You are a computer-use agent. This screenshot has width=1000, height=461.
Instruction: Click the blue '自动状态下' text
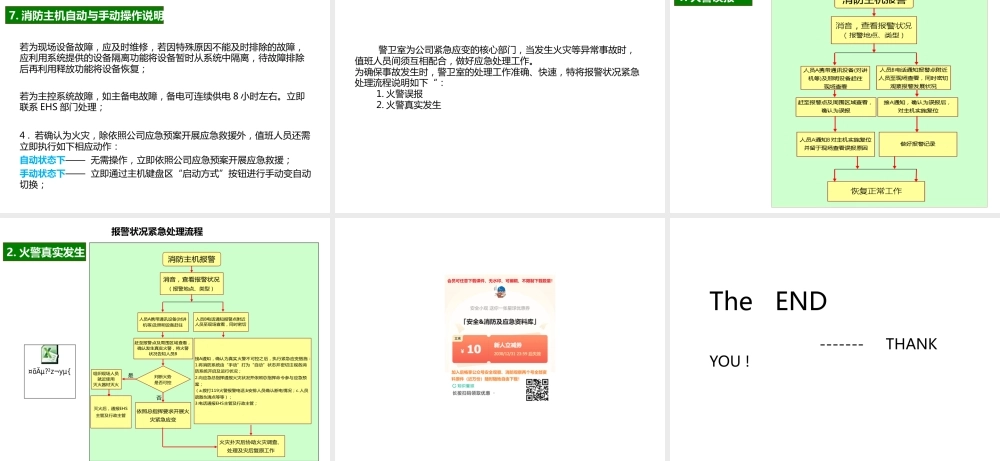(x=43, y=160)
